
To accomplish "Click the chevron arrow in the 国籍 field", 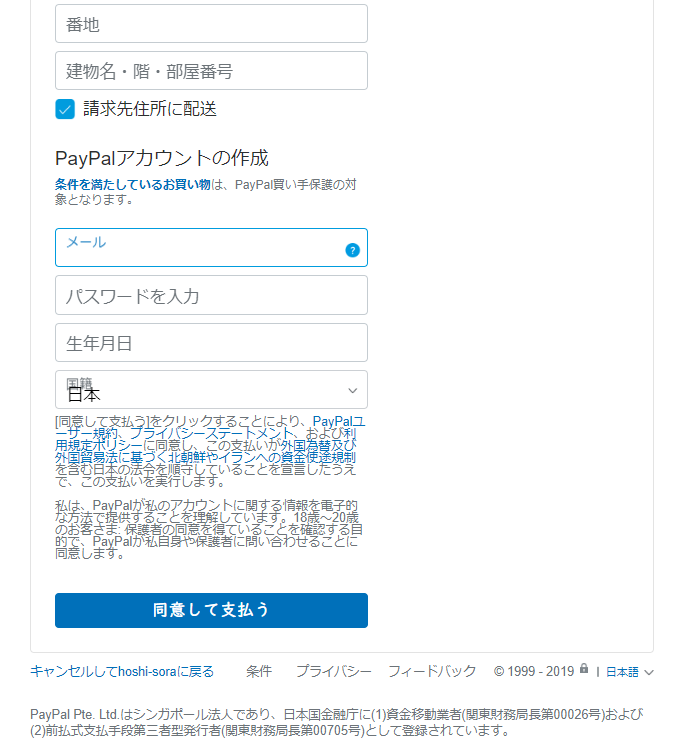I will coord(352,391).
